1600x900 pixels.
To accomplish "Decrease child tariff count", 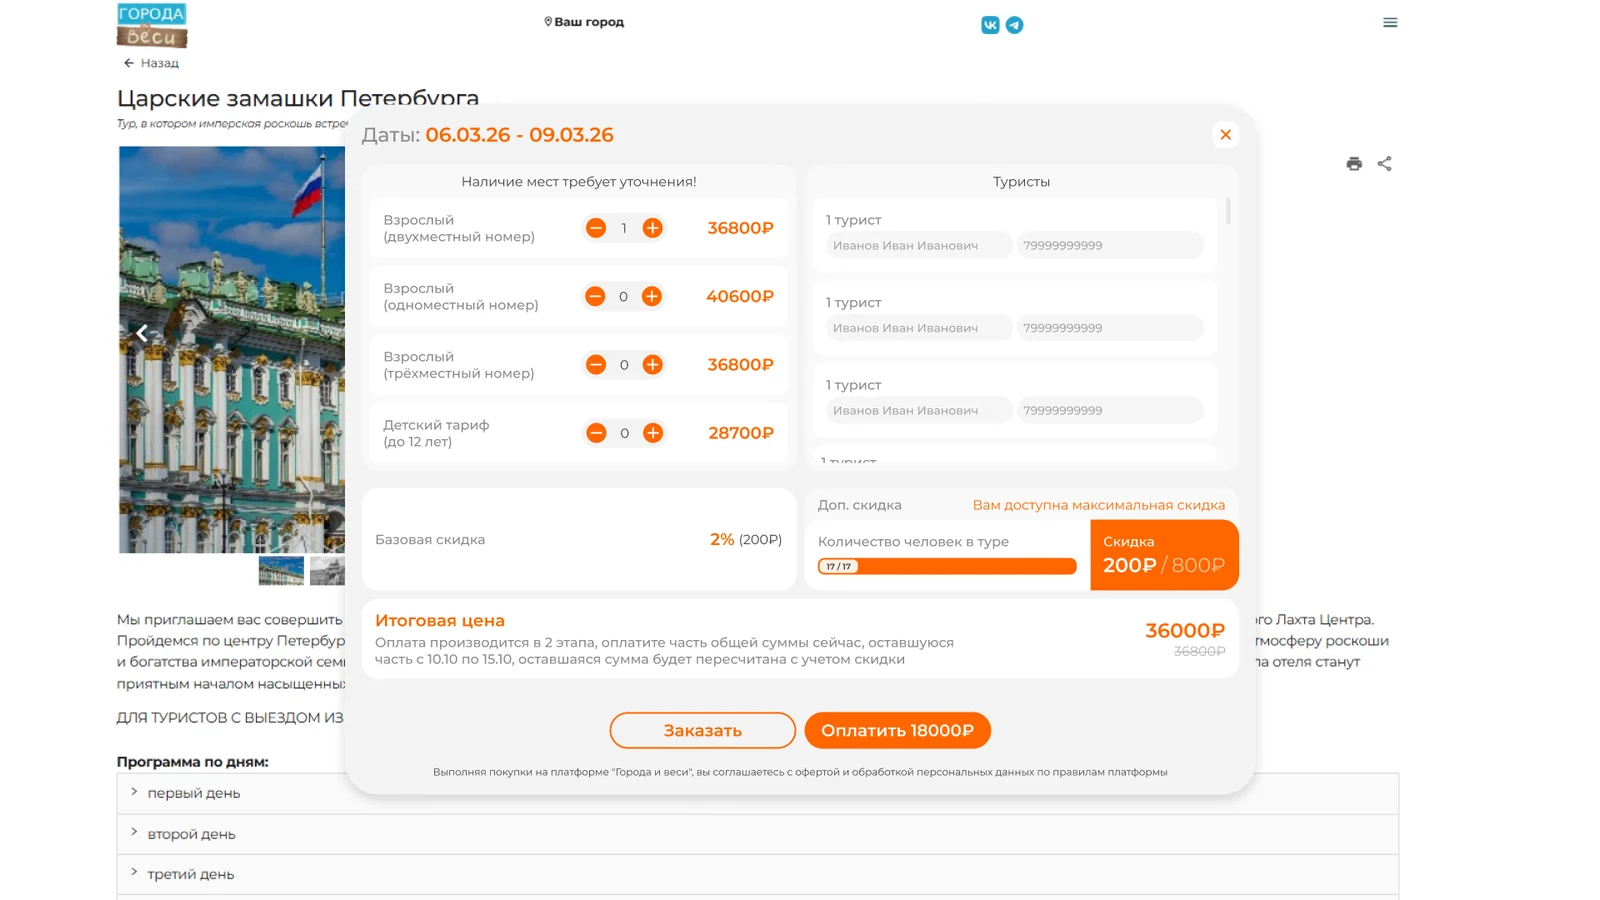I will point(596,433).
